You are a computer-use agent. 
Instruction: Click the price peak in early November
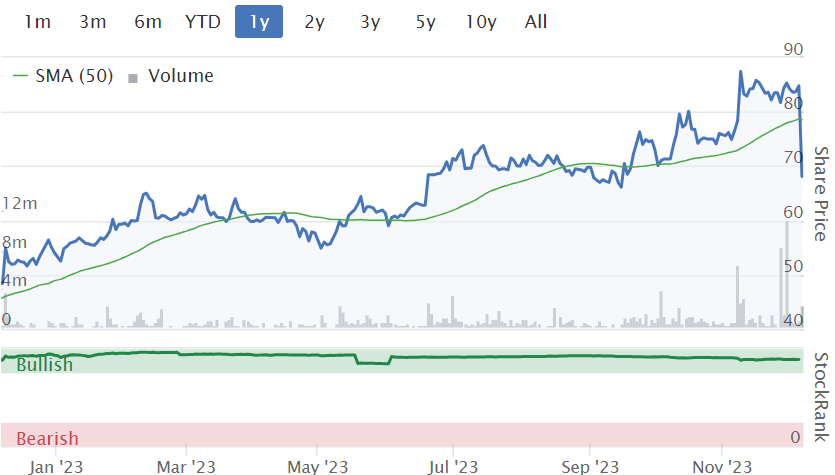tap(741, 72)
